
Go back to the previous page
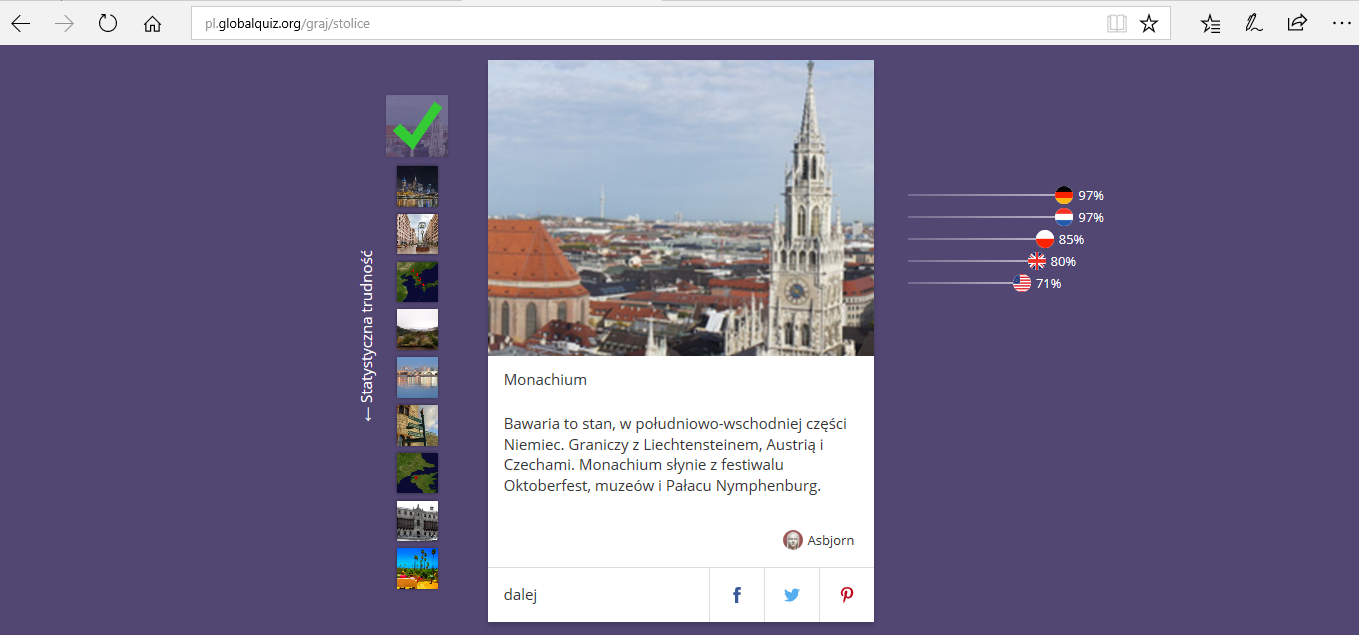[x=21, y=23]
